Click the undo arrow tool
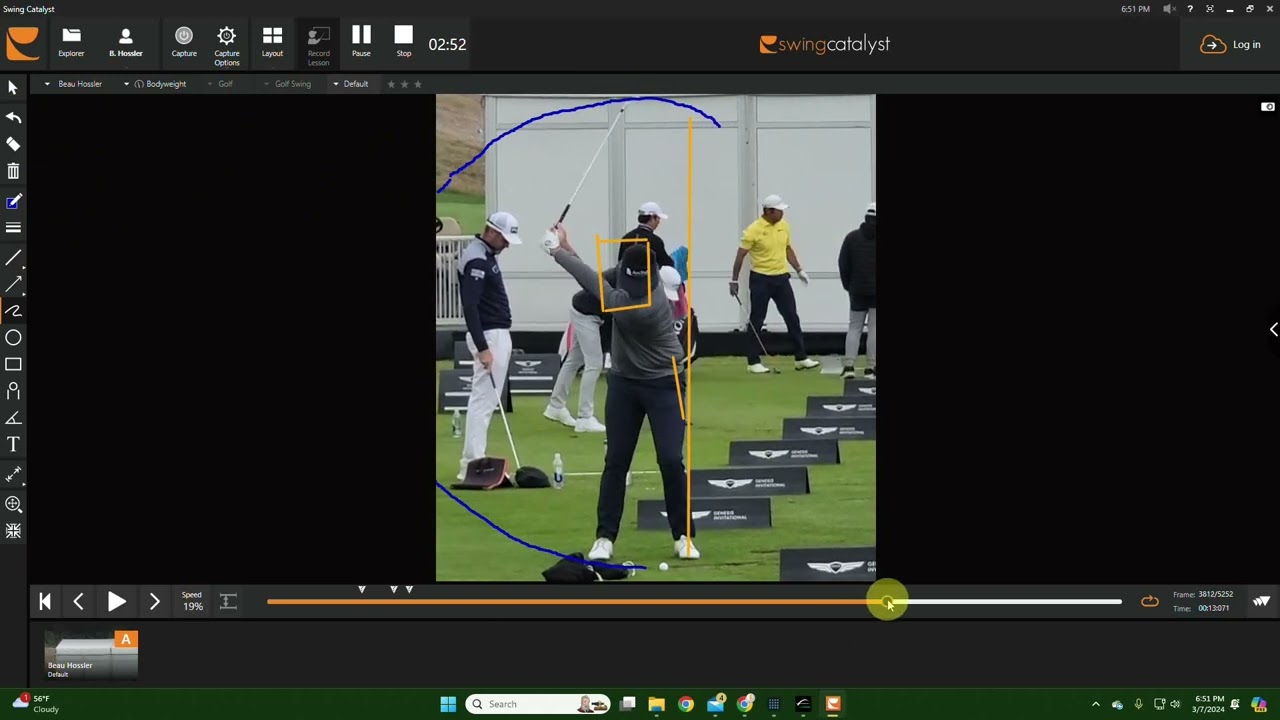The width and height of the screenshot is (1280, 720). pyautogui.click(x=14, y=116)
